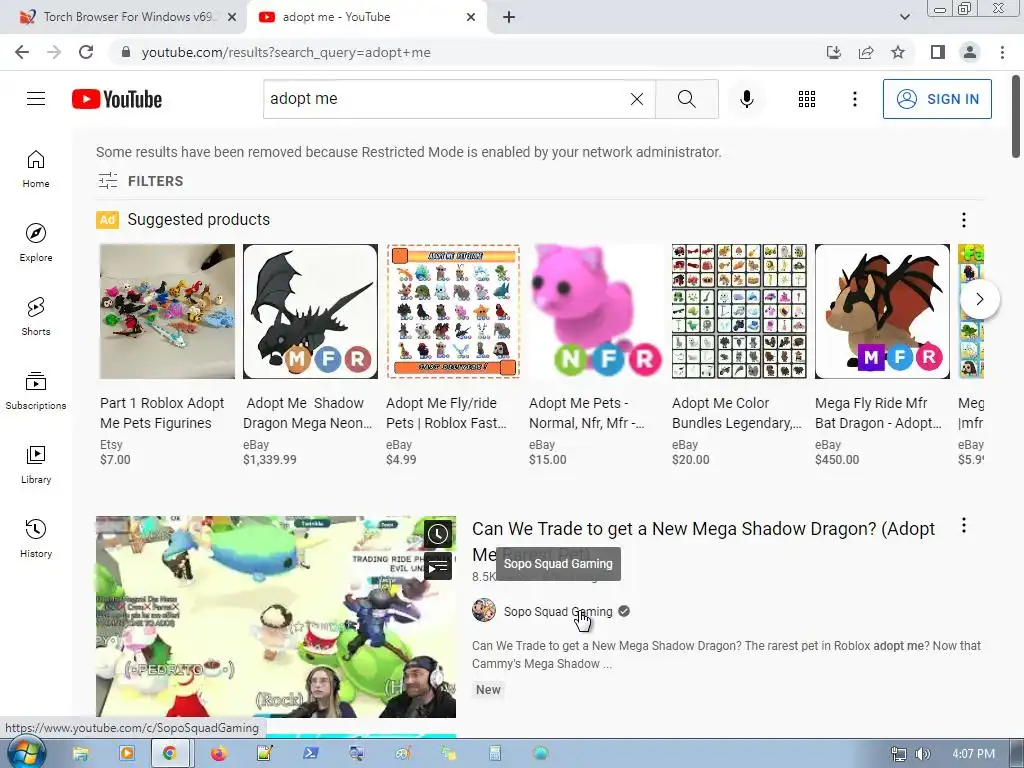Play the Mega Shadow Dragon video thumbnail

pyautogui.click(x=276, y=616)
